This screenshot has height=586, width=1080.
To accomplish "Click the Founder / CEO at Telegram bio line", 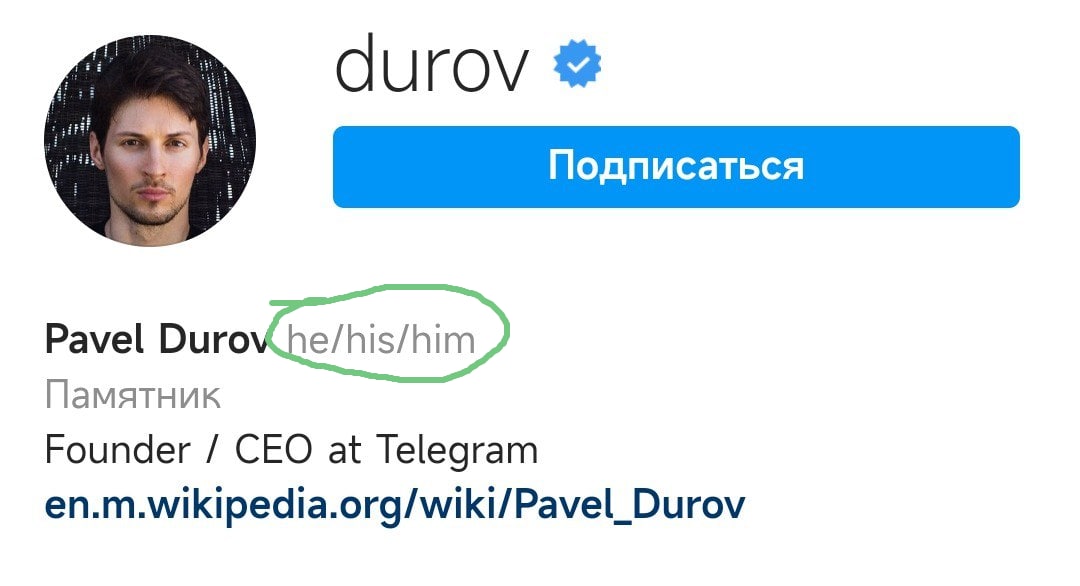I will (x=291, y=450).
